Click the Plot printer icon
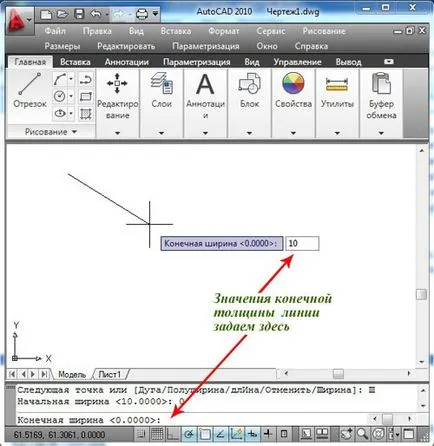 click(x=142, y=14)
